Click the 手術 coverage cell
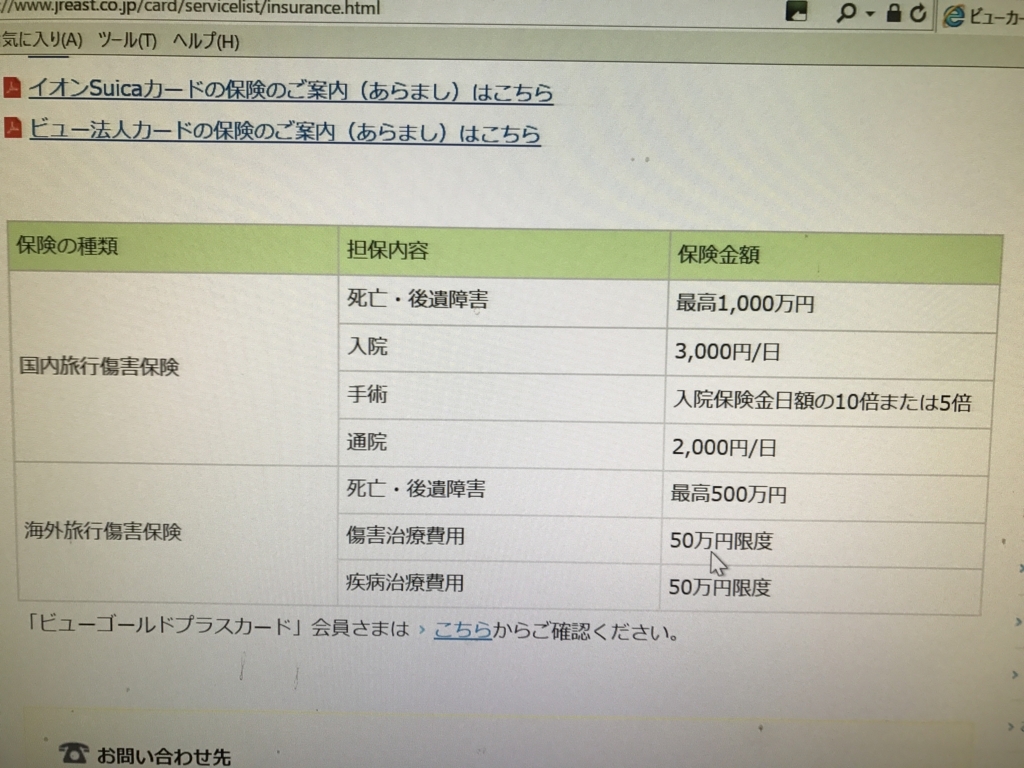The width and height of the screenshot is (1024, 768). point(502,396)
